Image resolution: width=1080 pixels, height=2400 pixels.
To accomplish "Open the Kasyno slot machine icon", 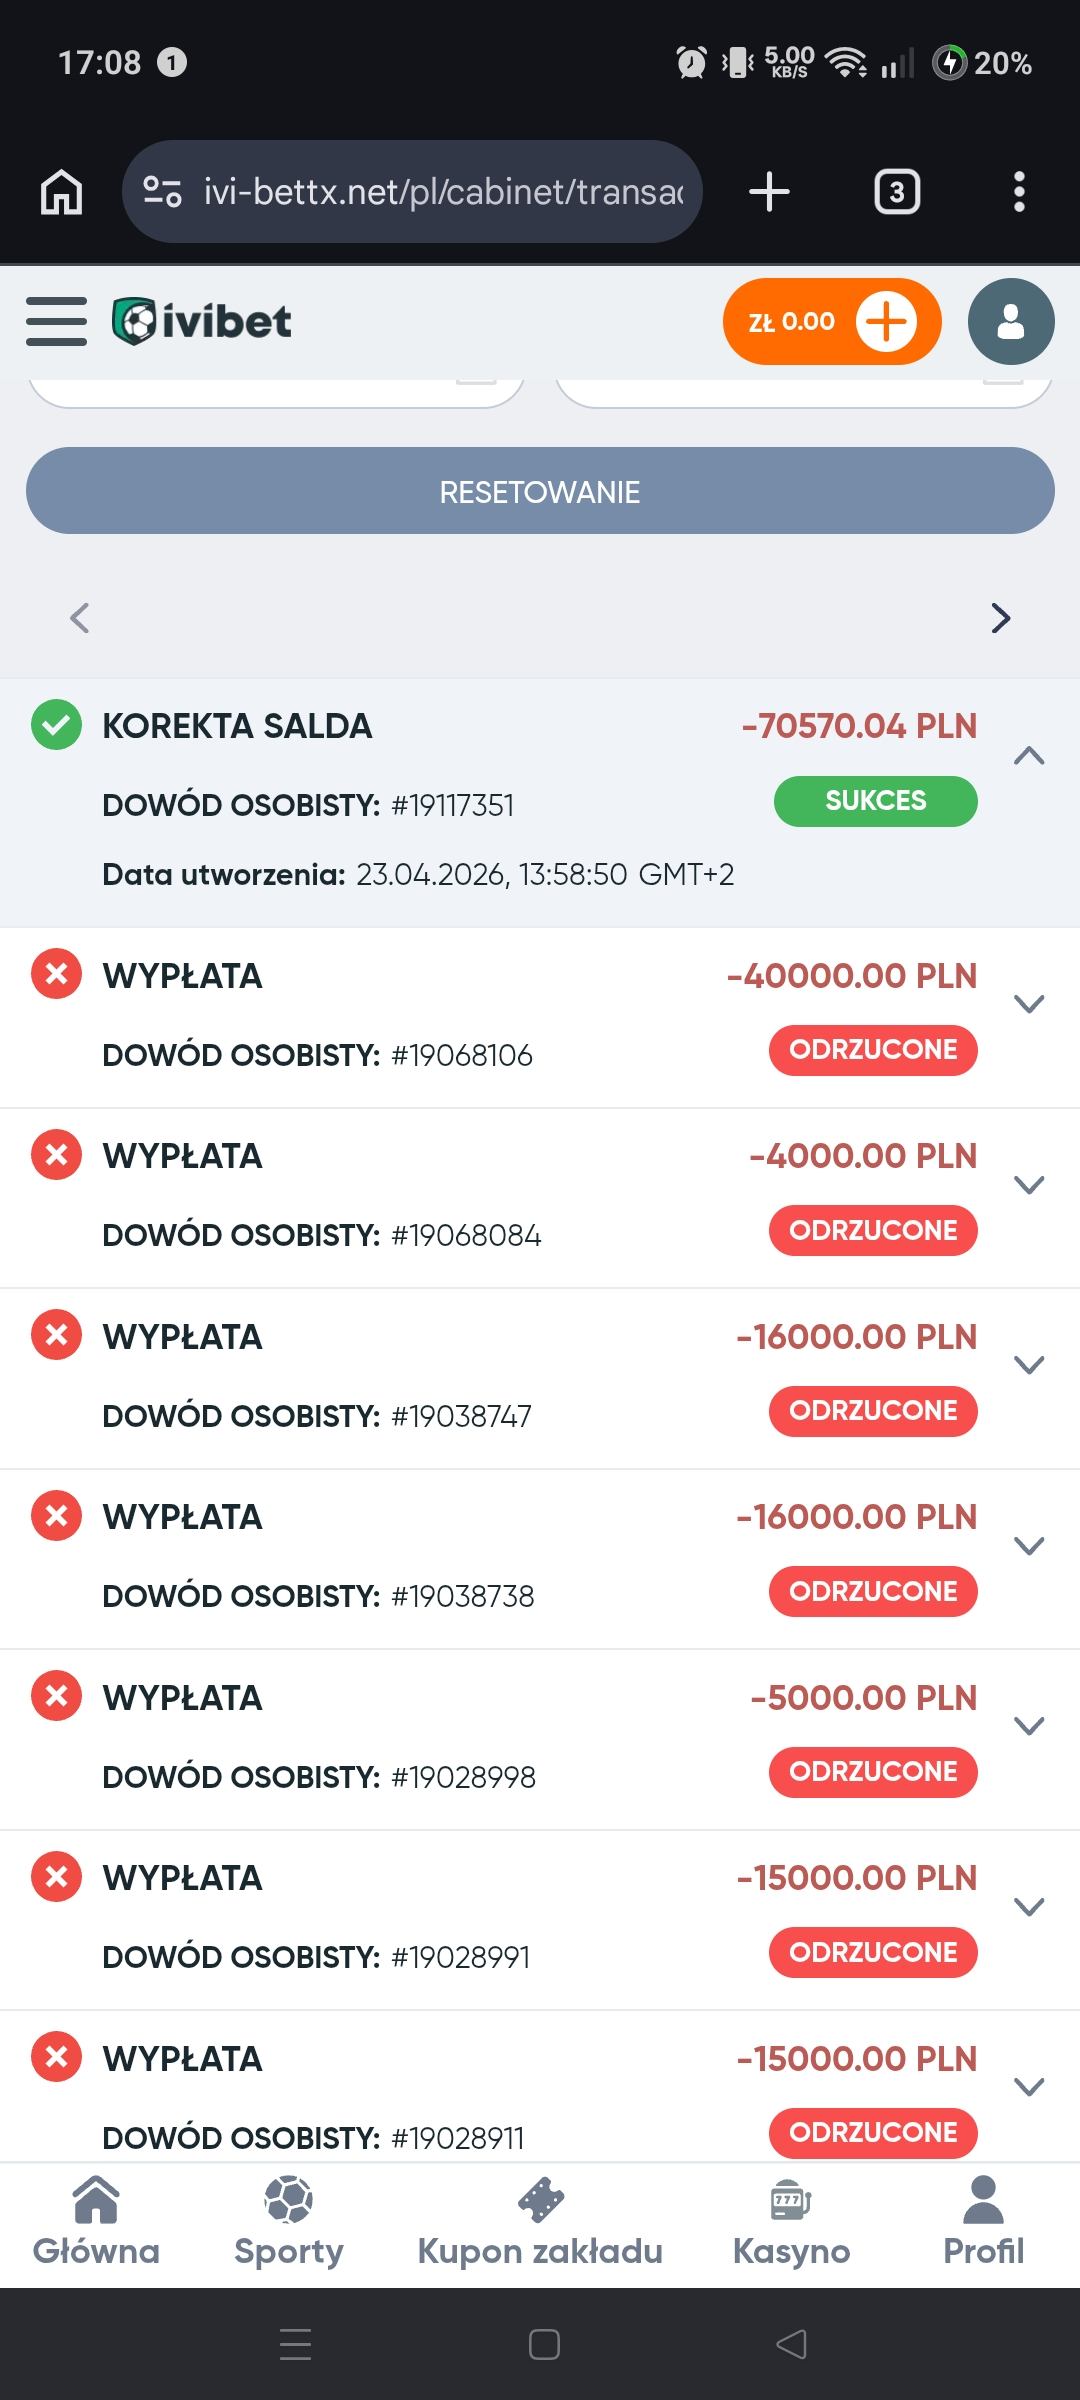I will [x=791, y=2201].
